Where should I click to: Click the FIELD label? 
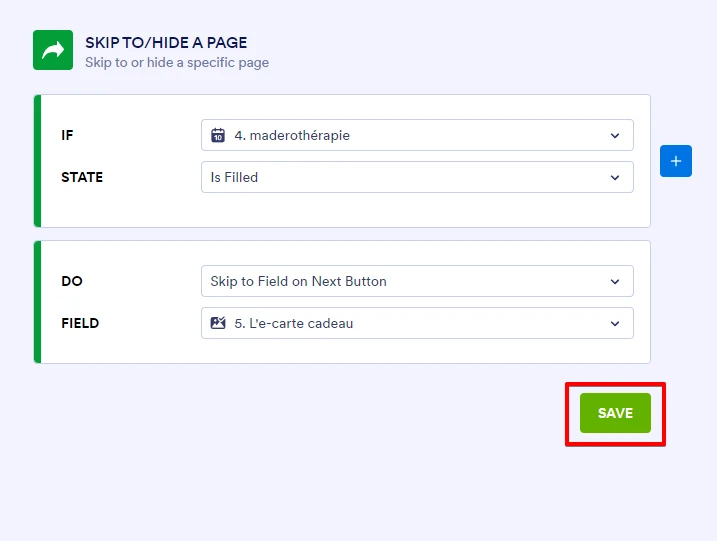(80, 323)
